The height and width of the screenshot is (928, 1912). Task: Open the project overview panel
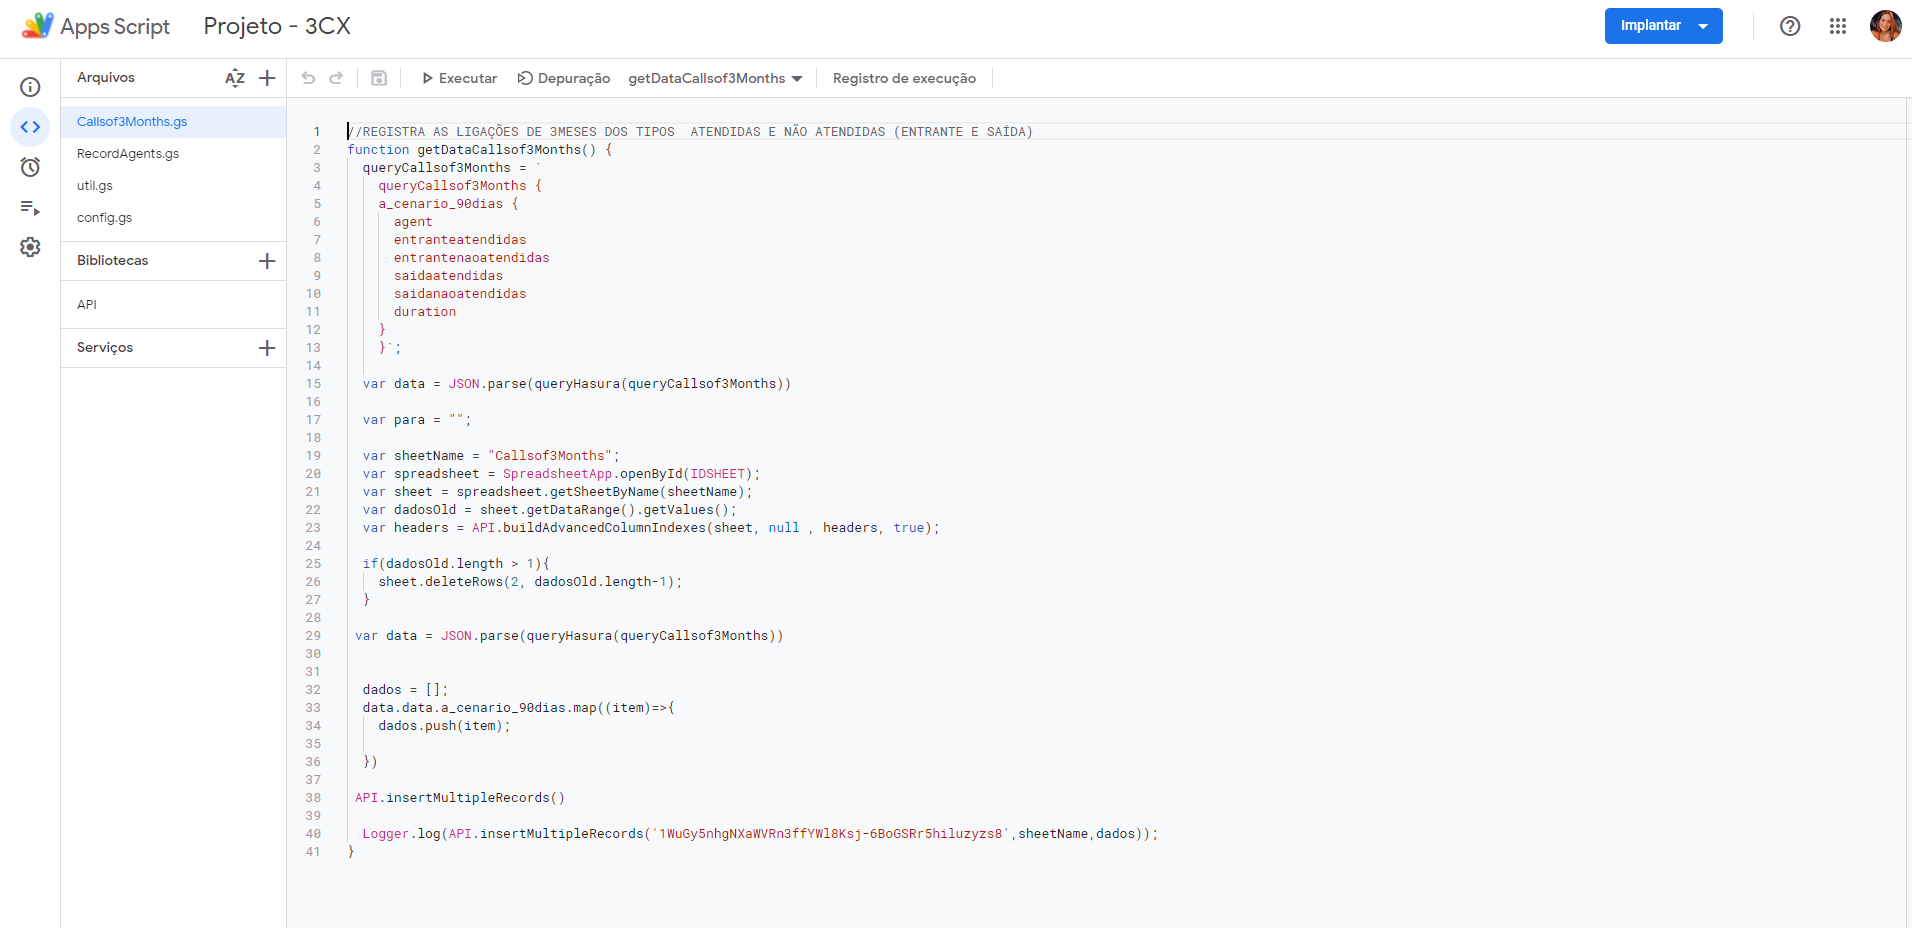[x=30, y=87]
